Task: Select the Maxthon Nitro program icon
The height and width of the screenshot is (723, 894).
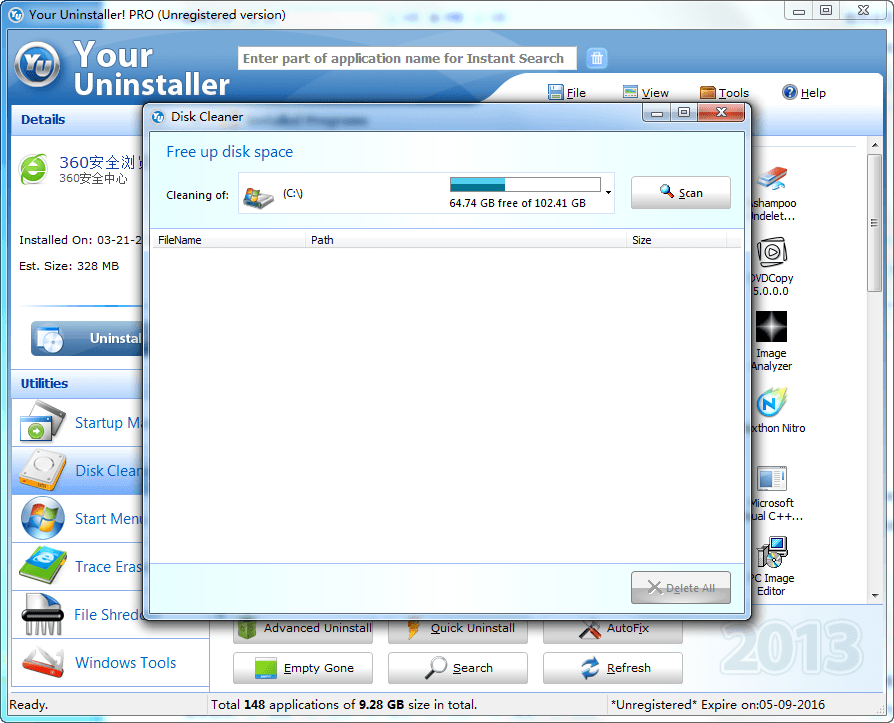Action: point(772,402)
